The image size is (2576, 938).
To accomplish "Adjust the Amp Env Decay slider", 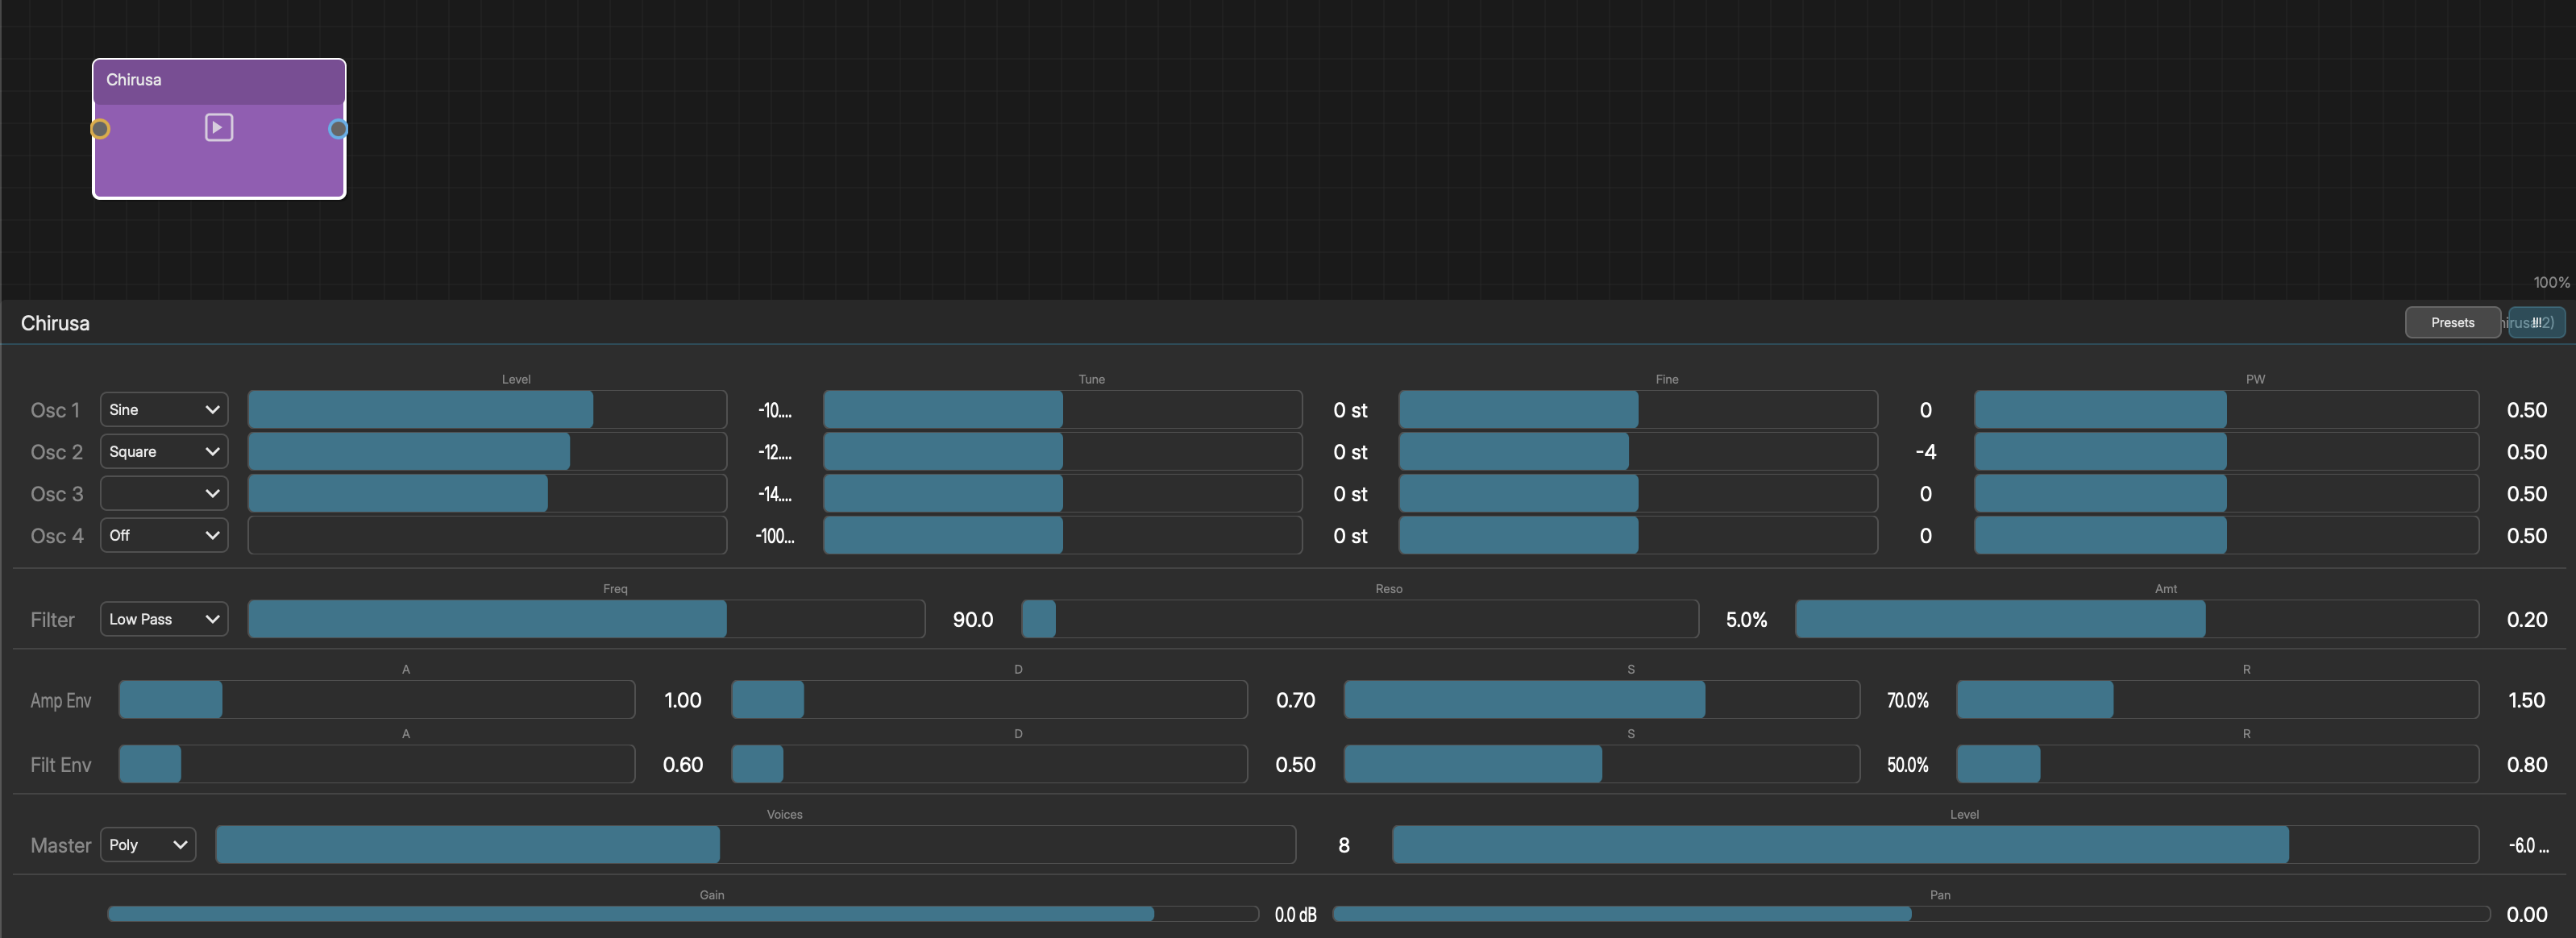I will [989, 699].
